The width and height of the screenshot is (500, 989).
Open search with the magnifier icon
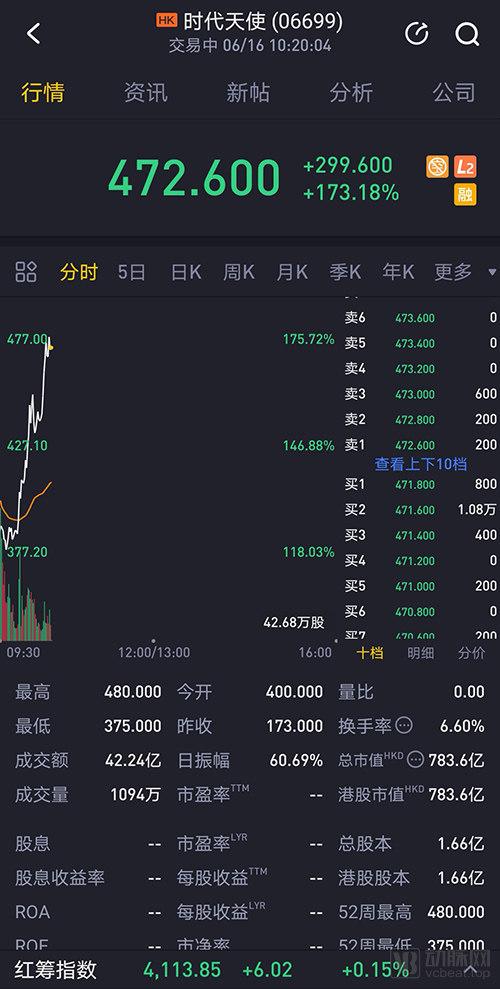[467, 35]
